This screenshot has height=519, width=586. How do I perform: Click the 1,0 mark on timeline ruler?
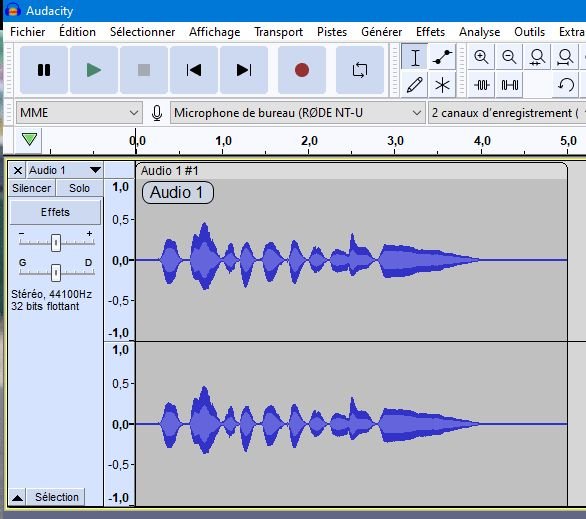pyautogui.click(x=223, y=141)
